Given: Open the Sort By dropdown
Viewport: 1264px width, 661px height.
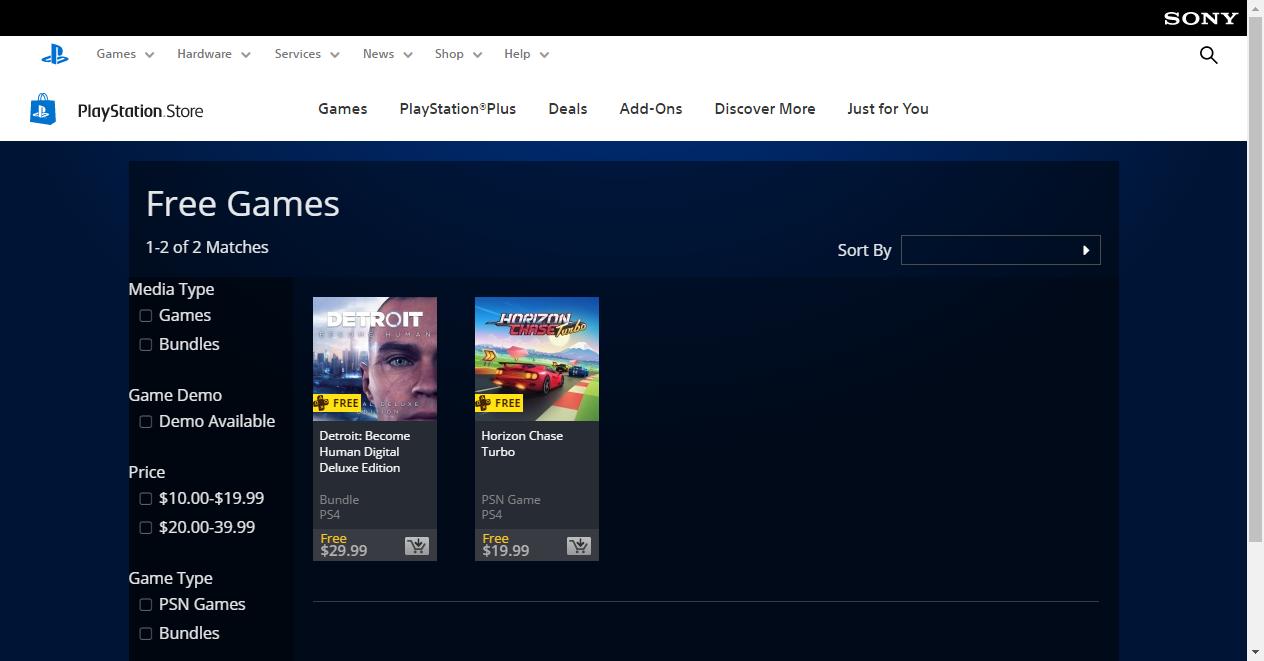Looking at the screenshot, I should pyautogui.click(x=1000, y=250).
